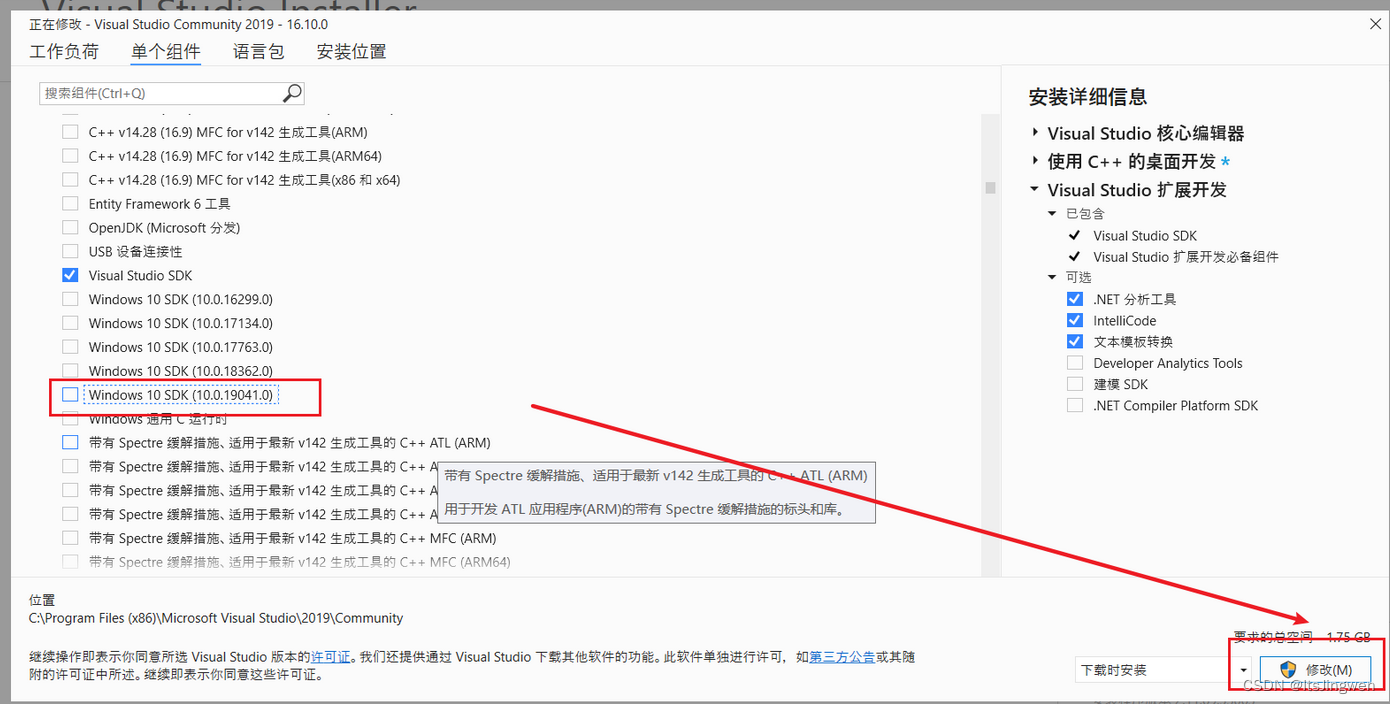Enable the Entity Framework 6 工具 checkbox

click(70, 204)
